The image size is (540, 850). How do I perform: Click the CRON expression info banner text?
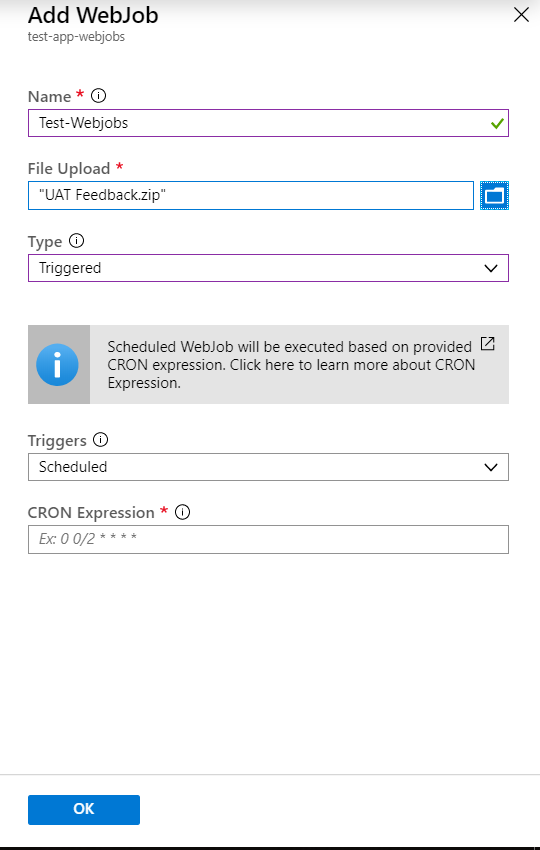291,365
